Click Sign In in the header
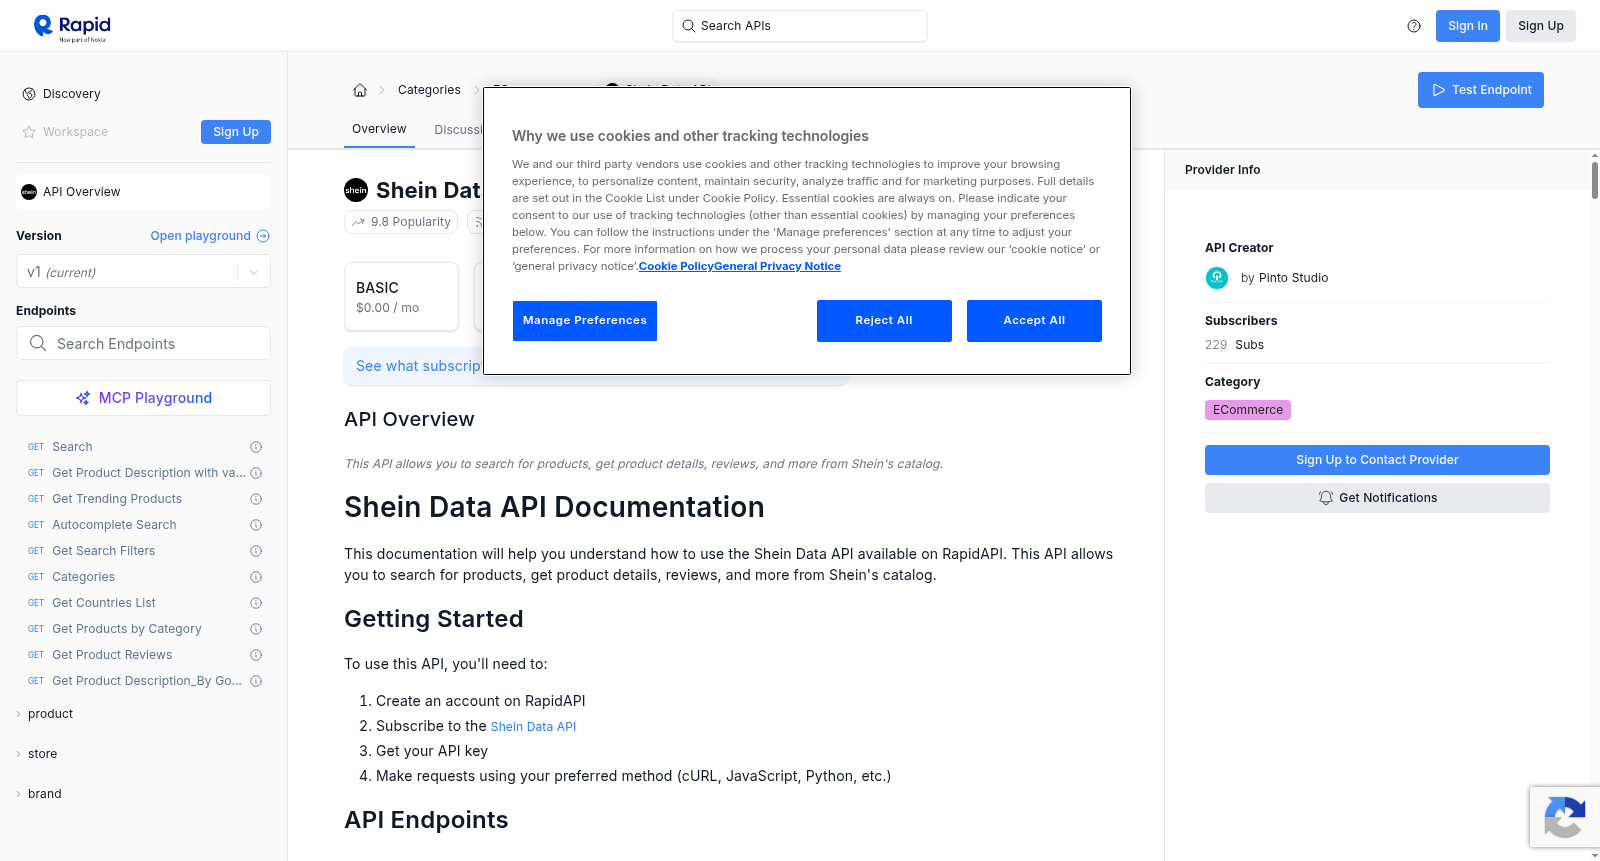 pyautogui.click(x=1468, y=26)
